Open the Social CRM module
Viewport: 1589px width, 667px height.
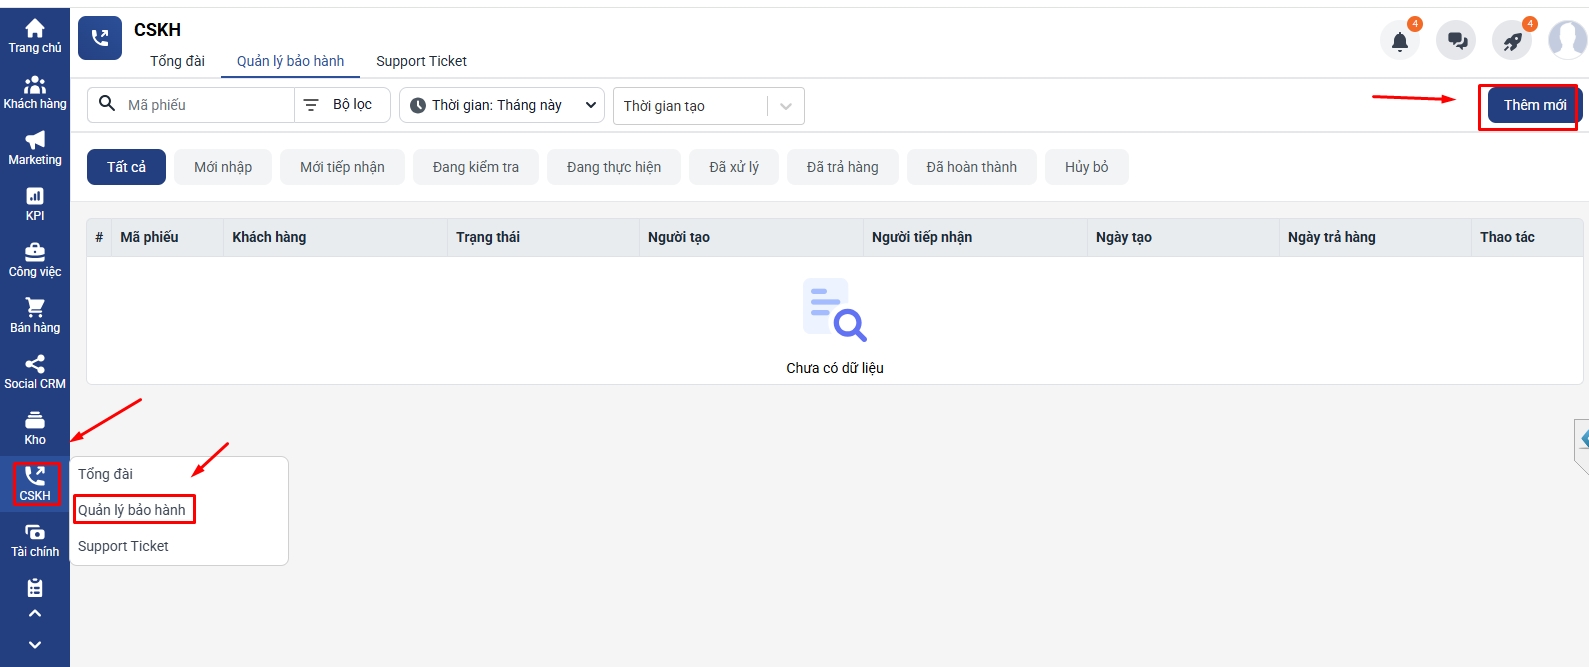[35, 372]
